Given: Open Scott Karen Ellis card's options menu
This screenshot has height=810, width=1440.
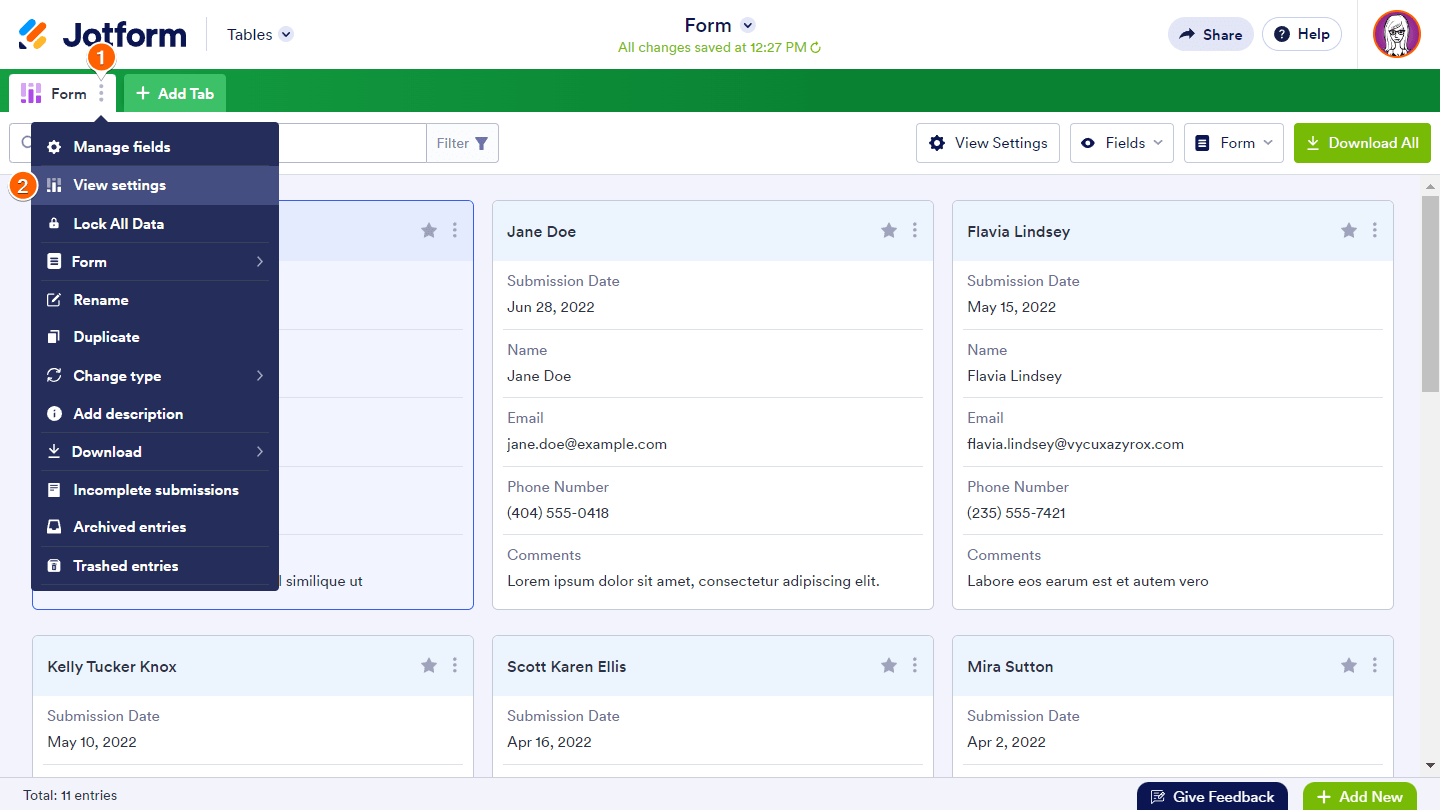Looking at the screenshot, I should 915,666.
